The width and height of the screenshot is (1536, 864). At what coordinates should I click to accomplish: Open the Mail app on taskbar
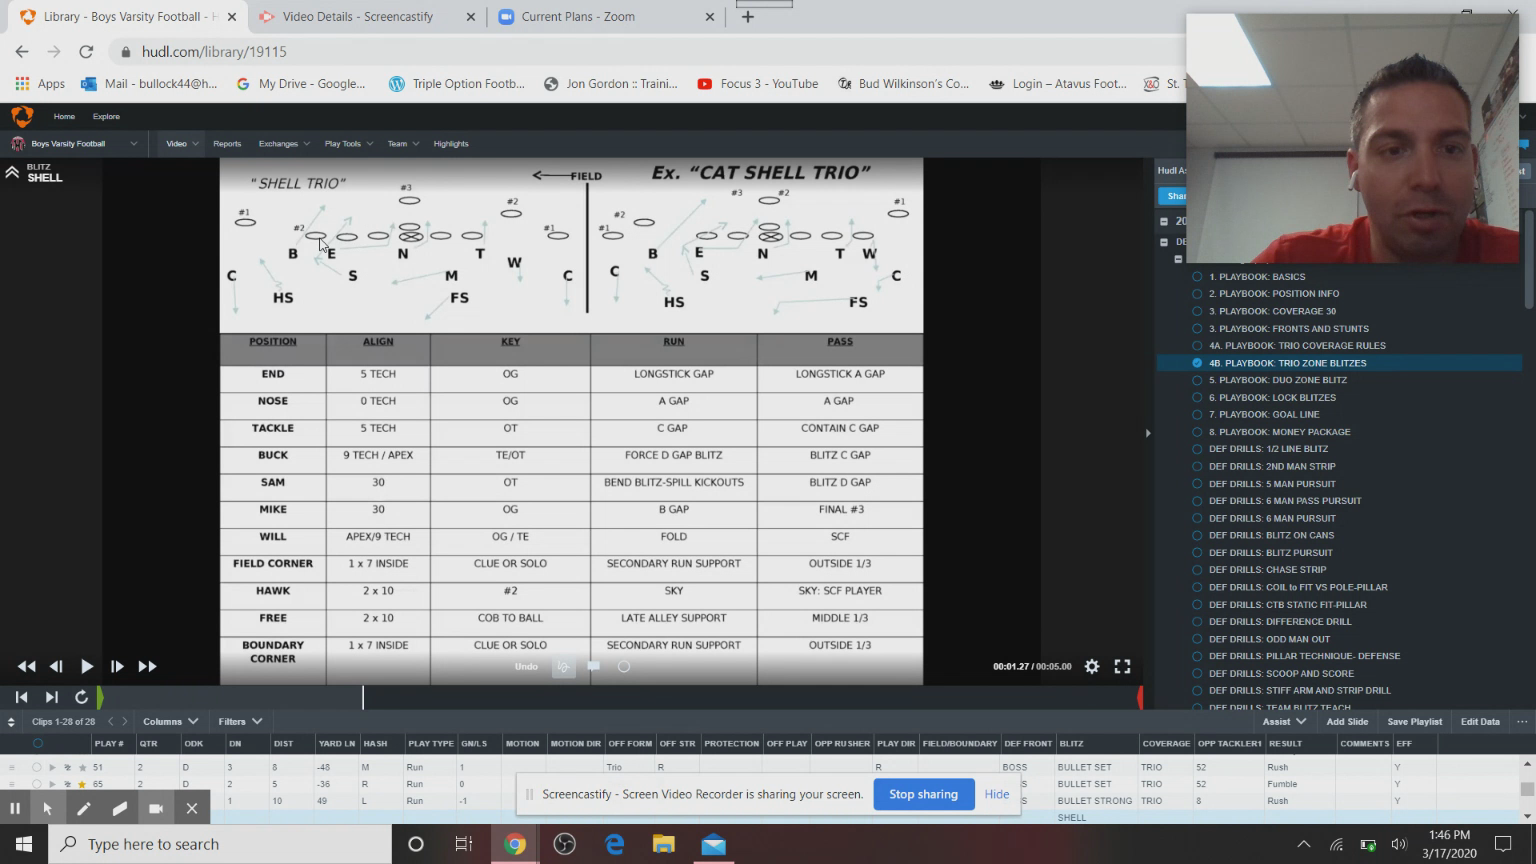(x=714, y=844)
